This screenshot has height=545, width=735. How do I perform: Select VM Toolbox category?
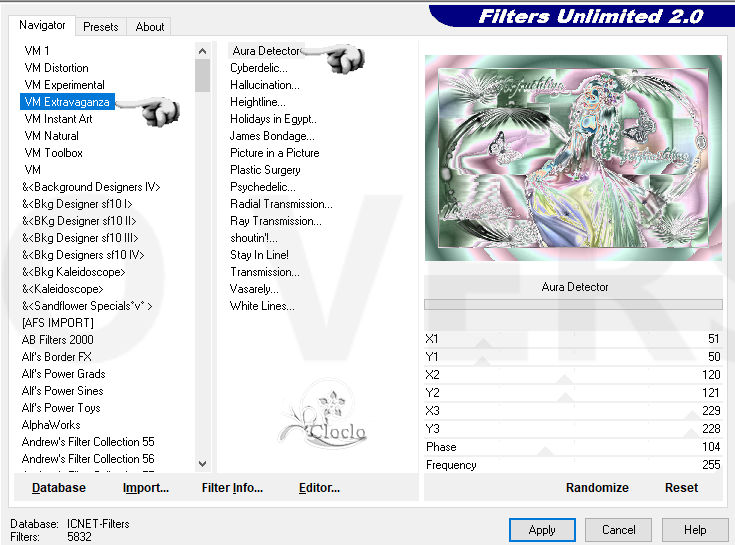53,153
